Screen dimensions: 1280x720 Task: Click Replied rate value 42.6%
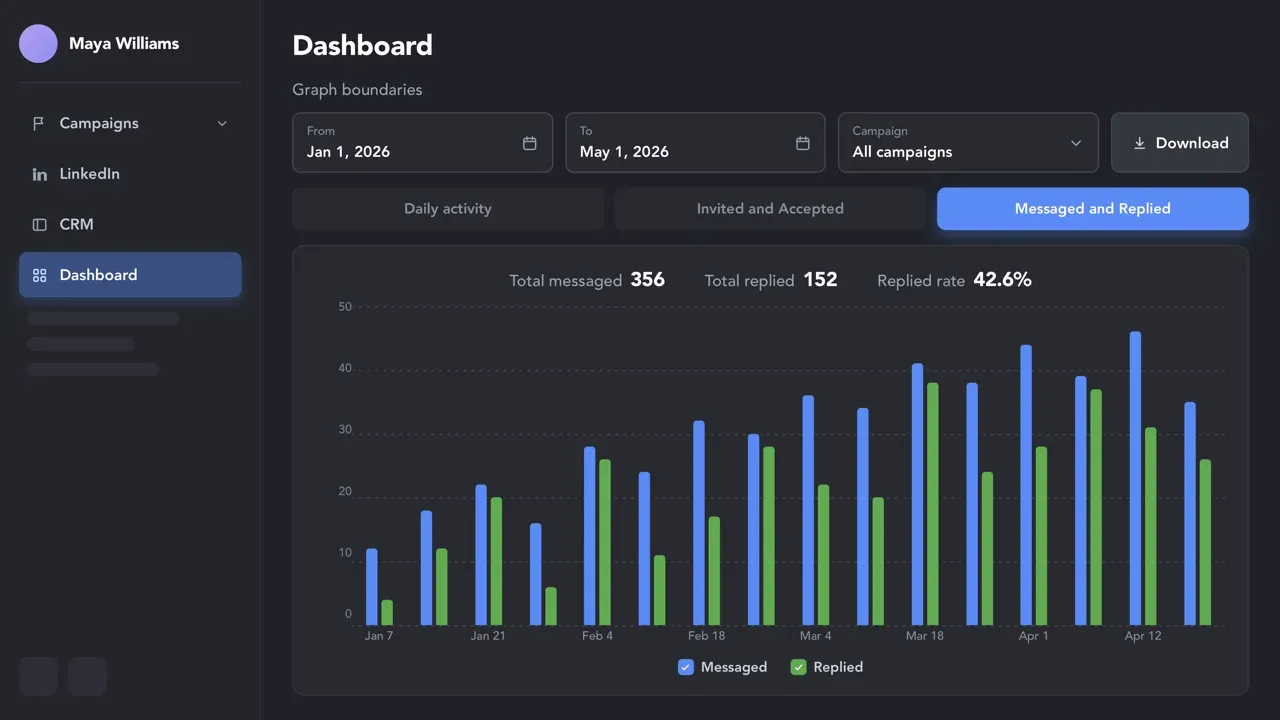point(1002,280)
